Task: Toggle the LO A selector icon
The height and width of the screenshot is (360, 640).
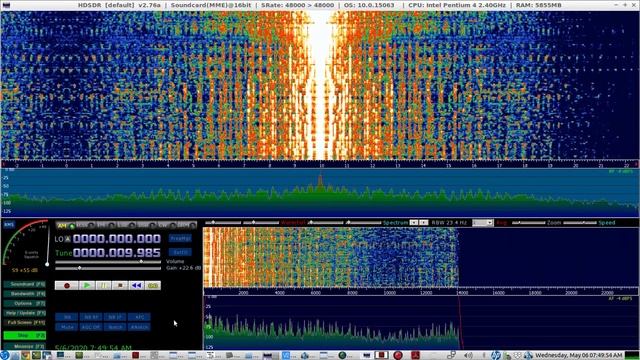Action: tap(68, 239)
